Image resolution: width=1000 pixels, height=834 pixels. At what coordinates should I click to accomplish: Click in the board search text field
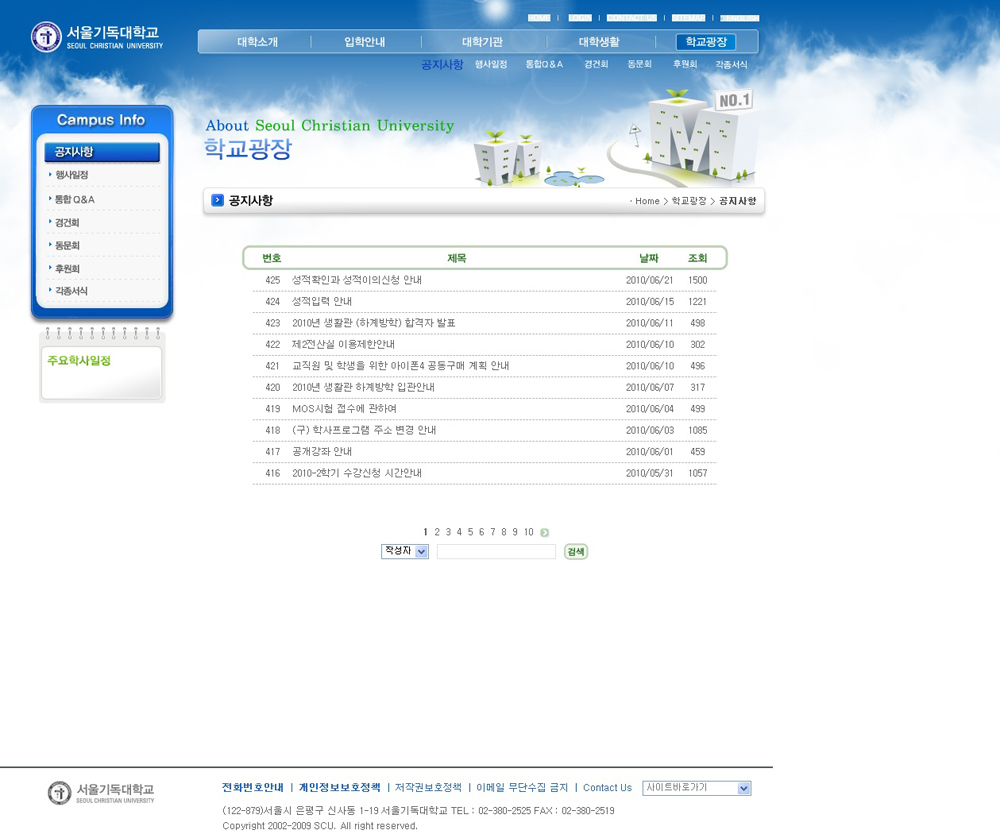496,552
